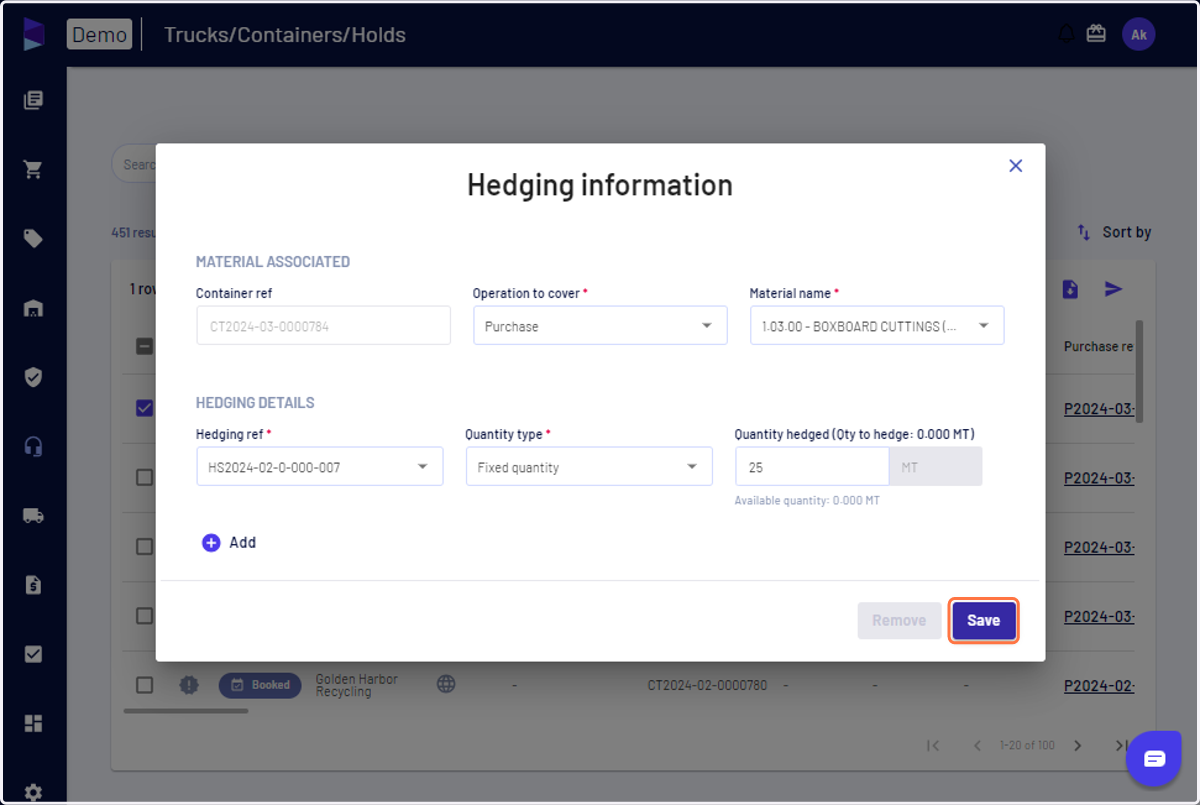The width and height of the screenshot is (1200, 805).
Task: Open the shopping cart sidebar icon
Action: (x=33, y=169)
